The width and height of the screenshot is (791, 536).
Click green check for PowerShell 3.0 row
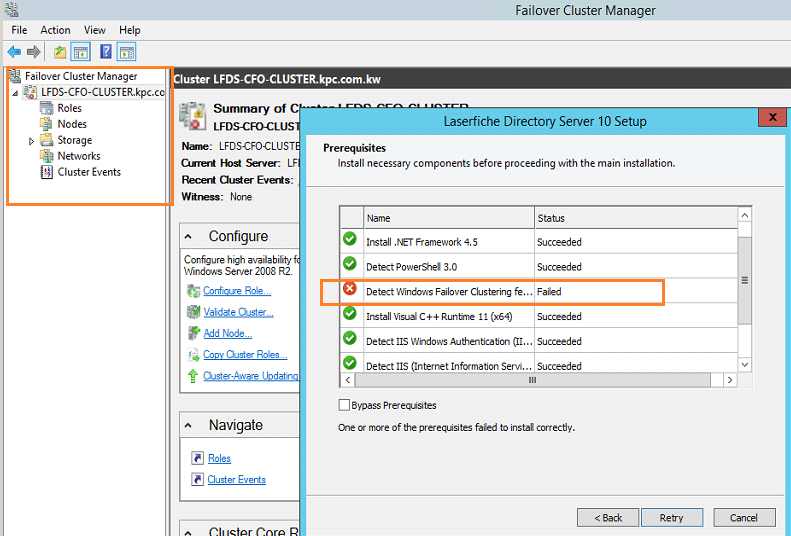(350, 263)
